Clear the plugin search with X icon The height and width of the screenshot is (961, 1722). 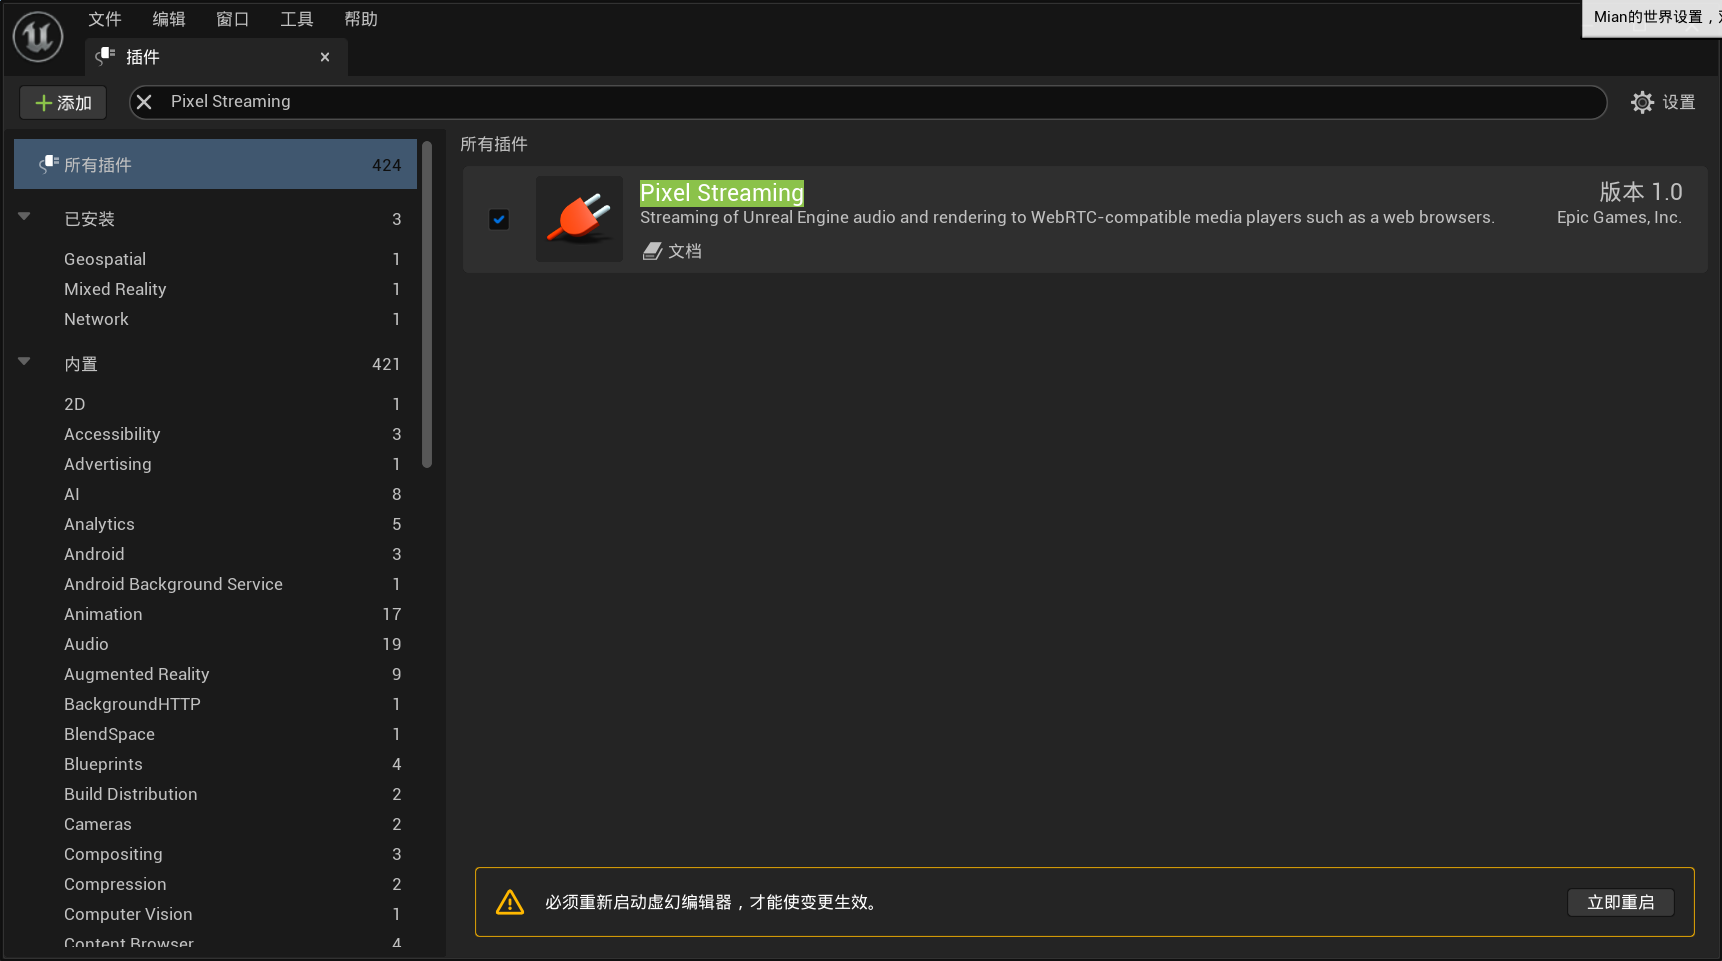tap(144, 102)
